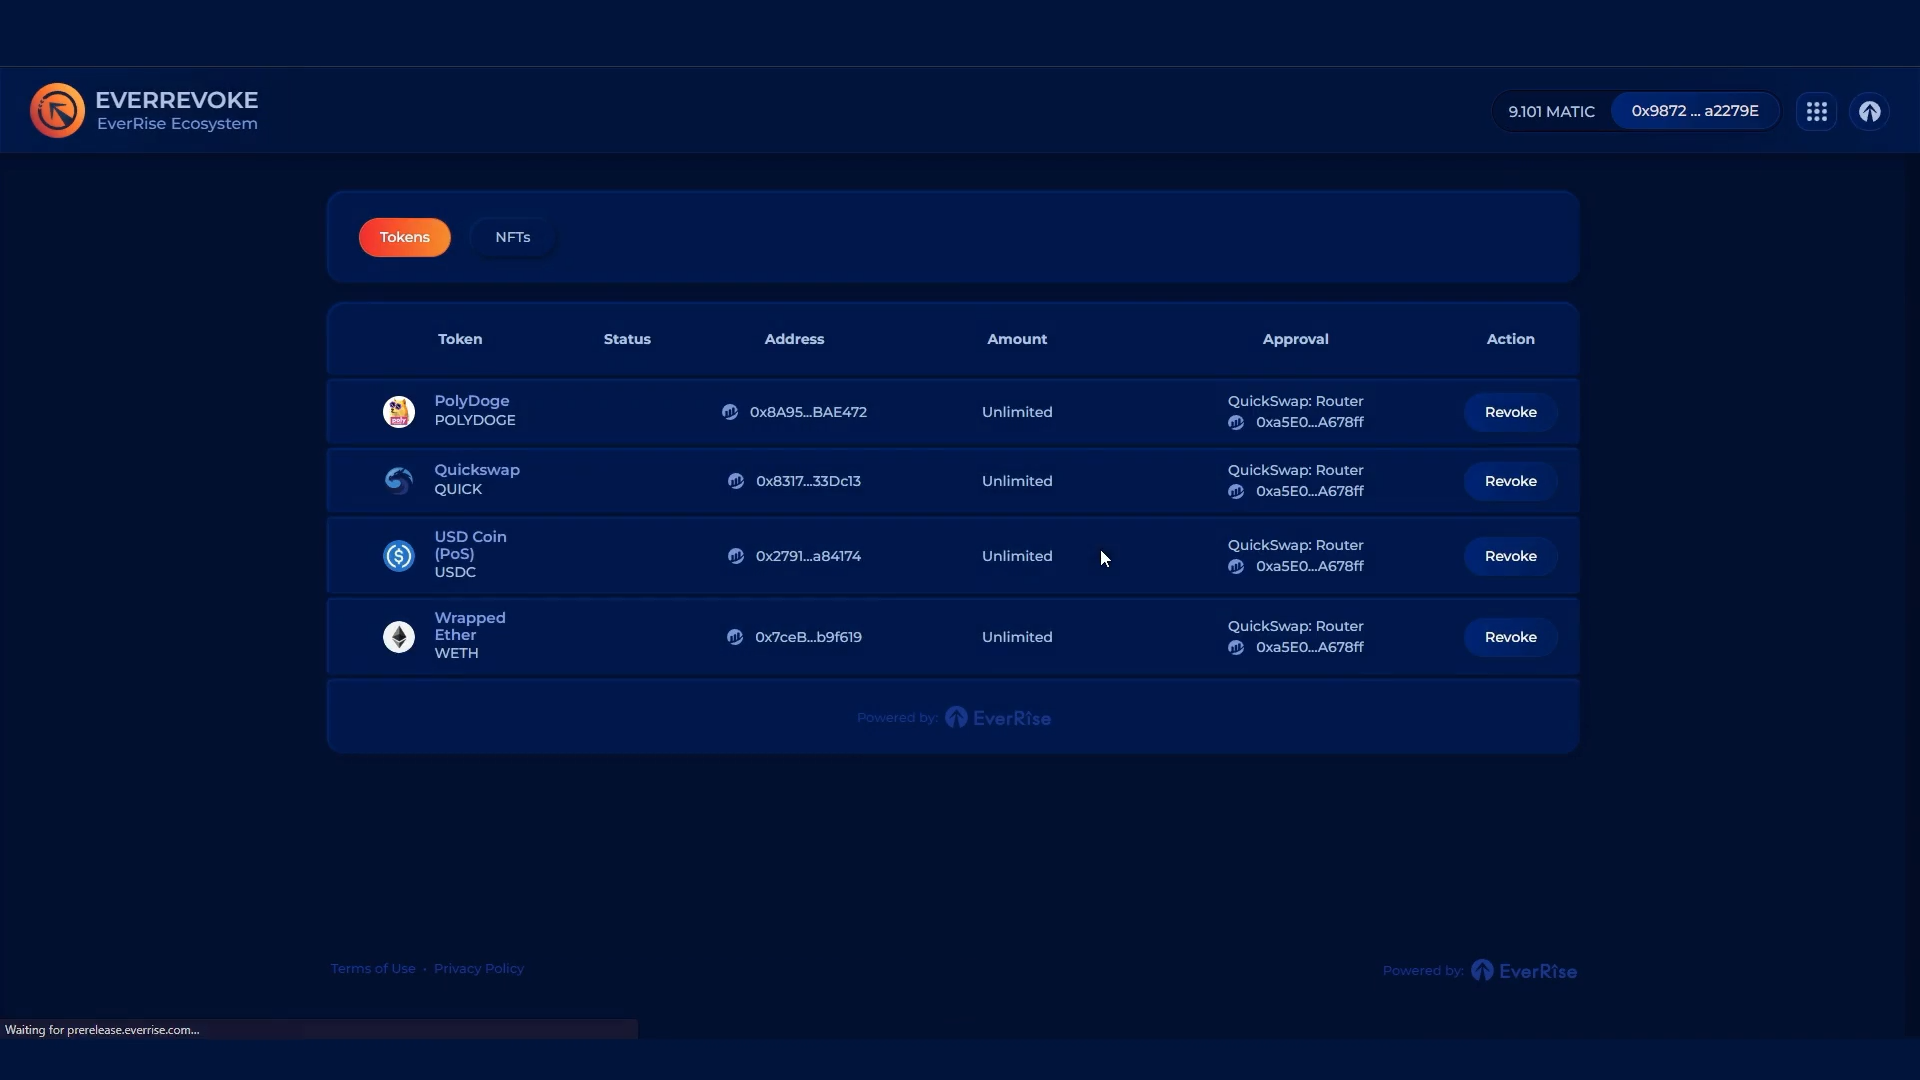This screenshot has height=1080, width=1920.
Task: Click the Wrapped Ether token name
Action: pyautogui.click(x=469, y=627)
